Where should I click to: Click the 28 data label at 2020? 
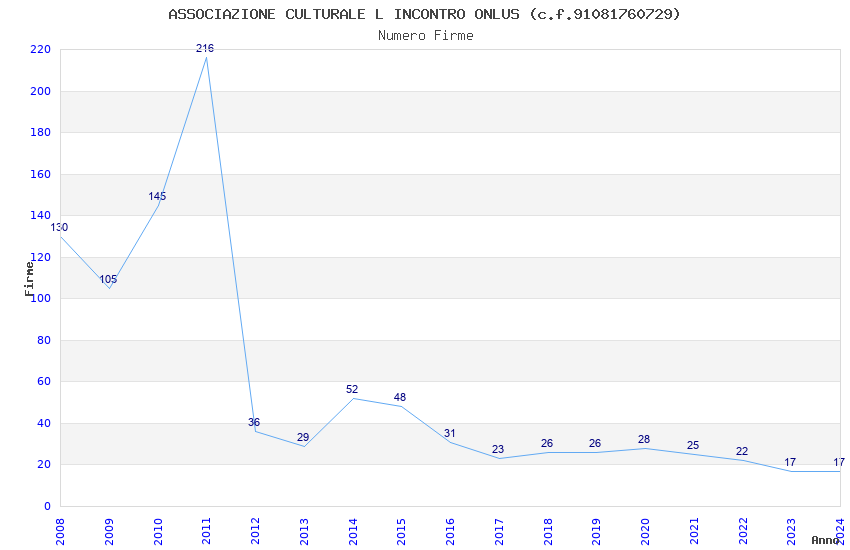click(644, 439)
